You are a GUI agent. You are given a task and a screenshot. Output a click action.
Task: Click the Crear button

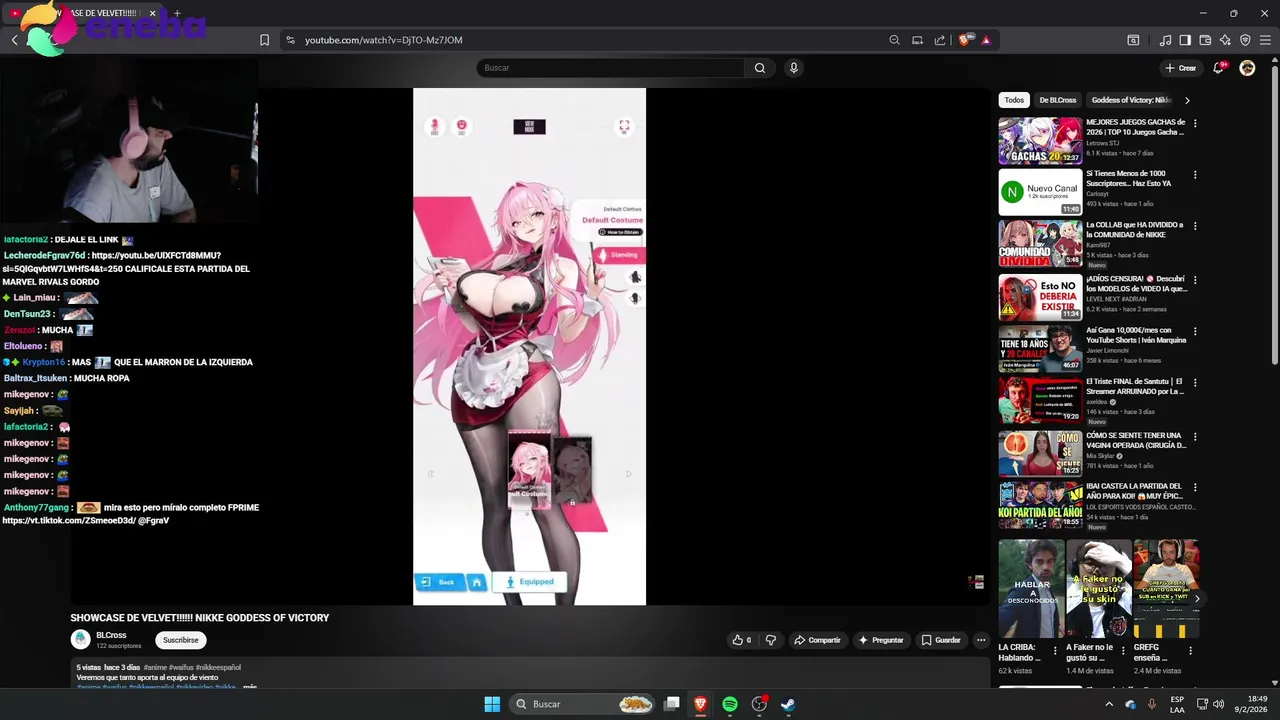1181,68
